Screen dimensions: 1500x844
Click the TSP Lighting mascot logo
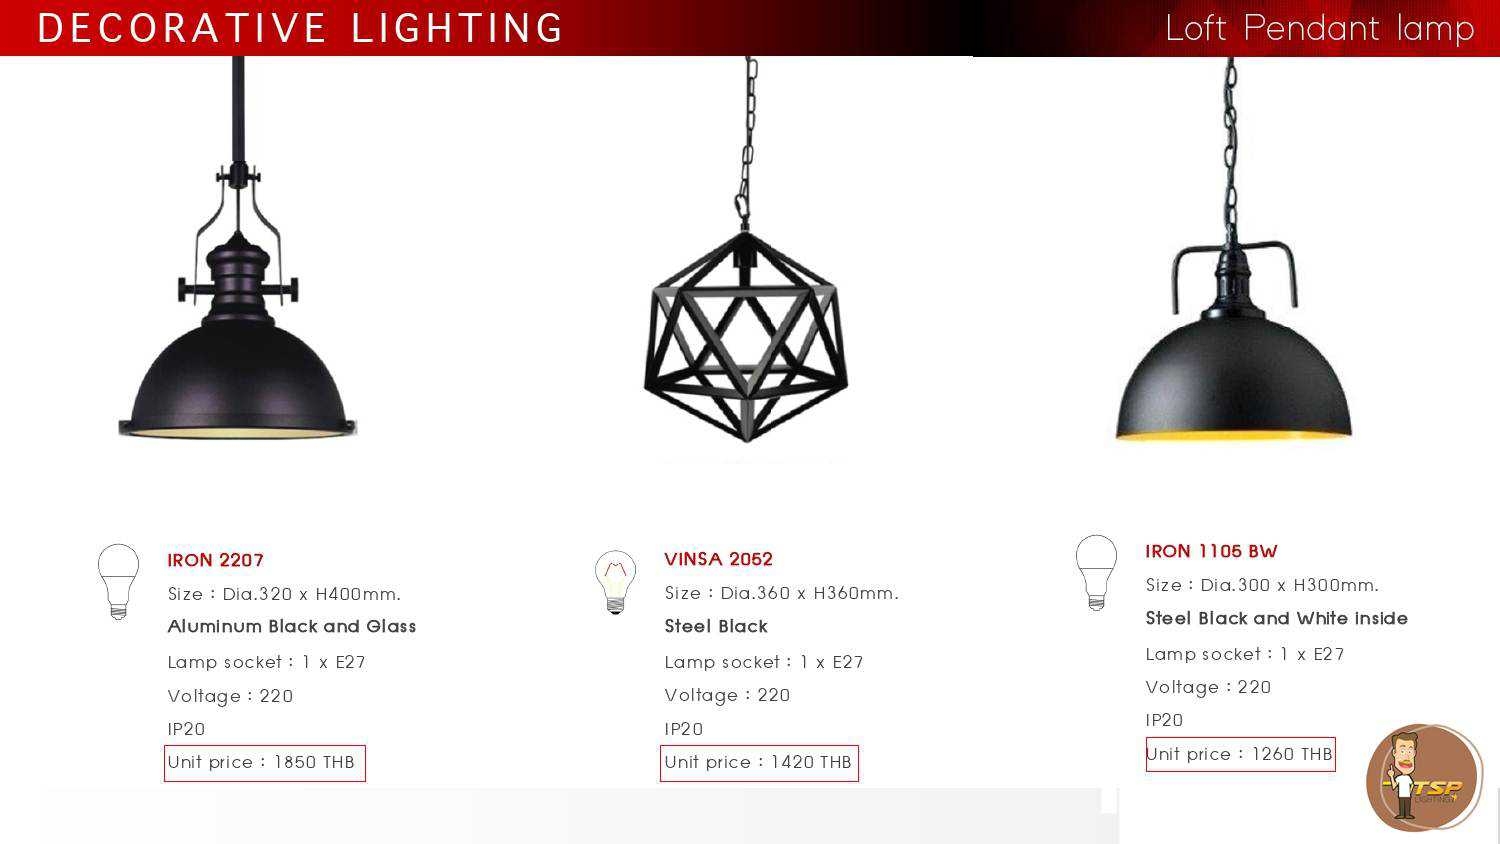1424,778
